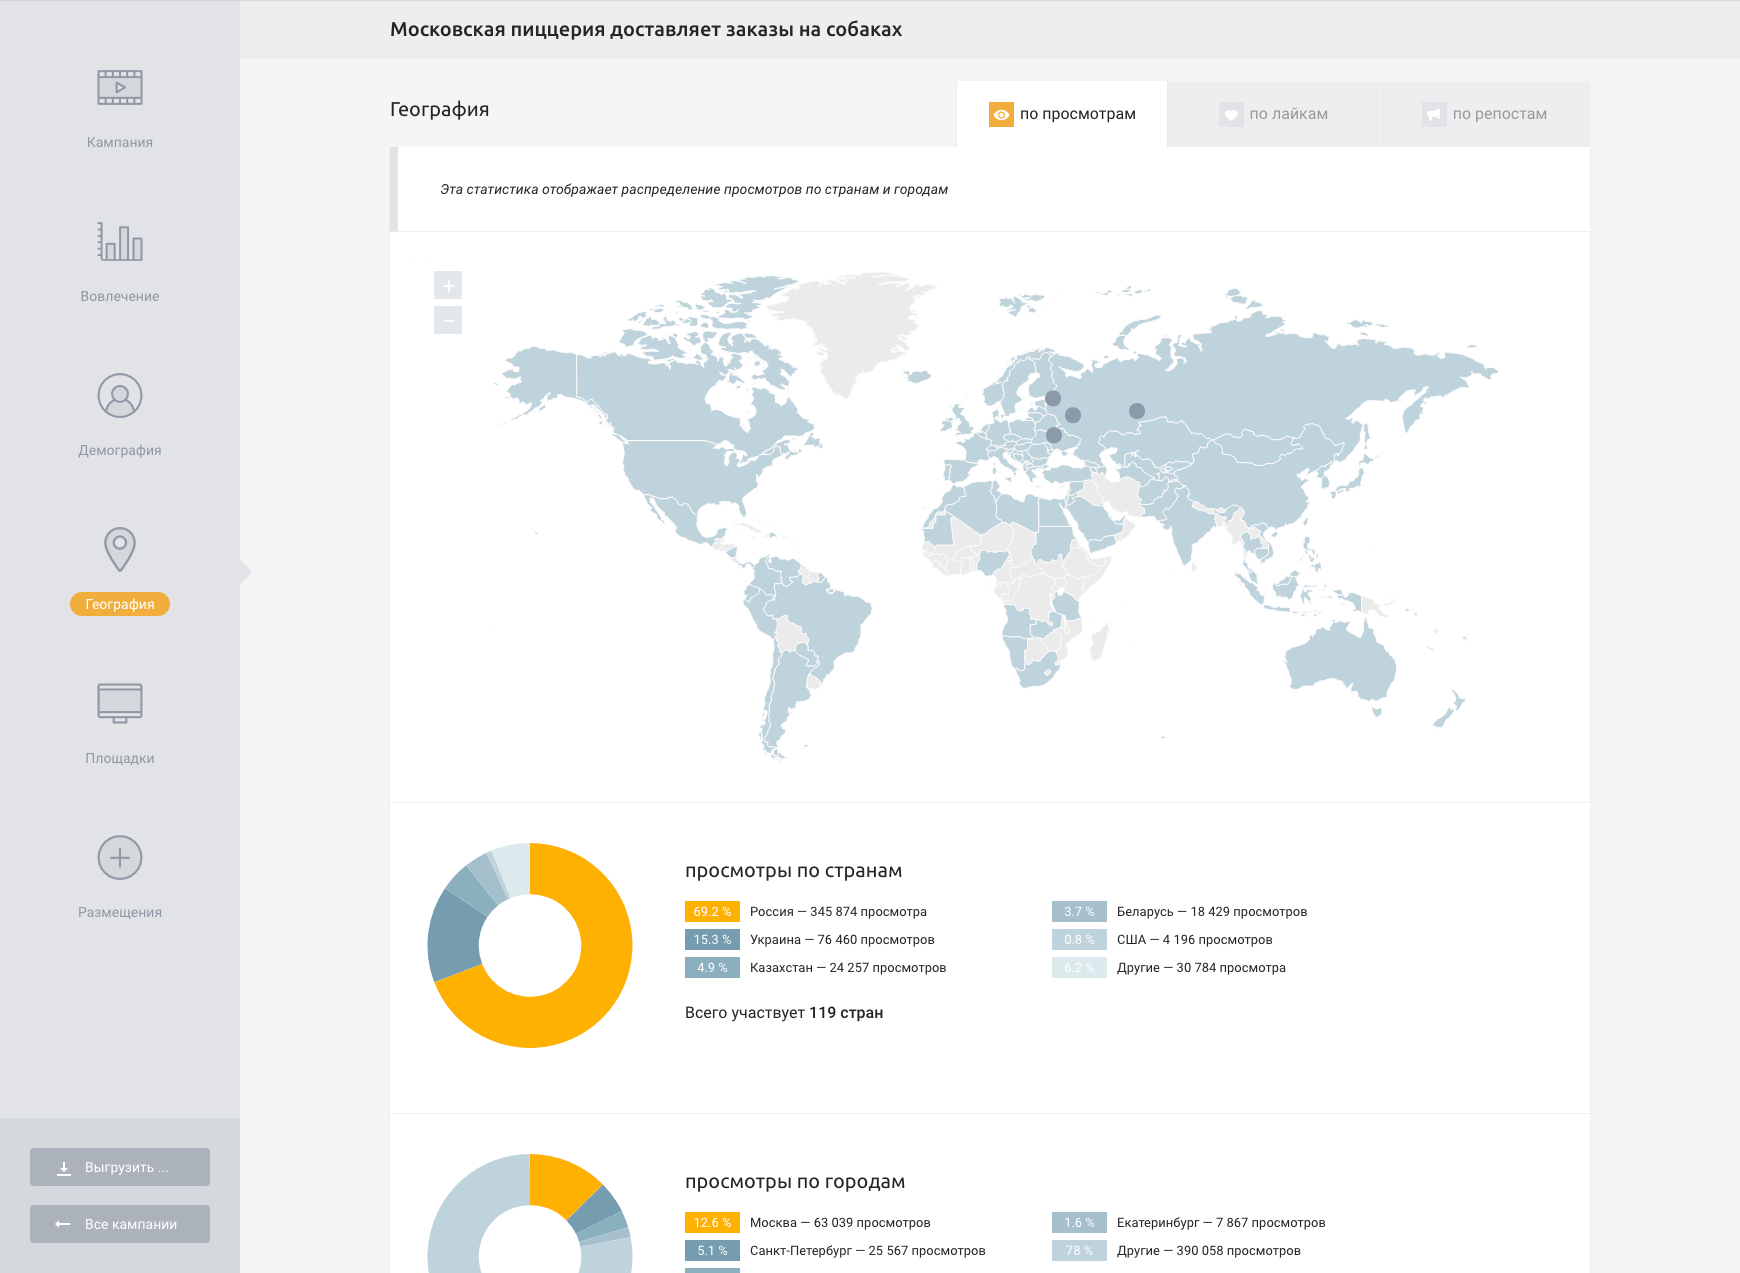Switch to по репостам tab
This screenshot has height=1273, width=1740.
point(1485,114)
